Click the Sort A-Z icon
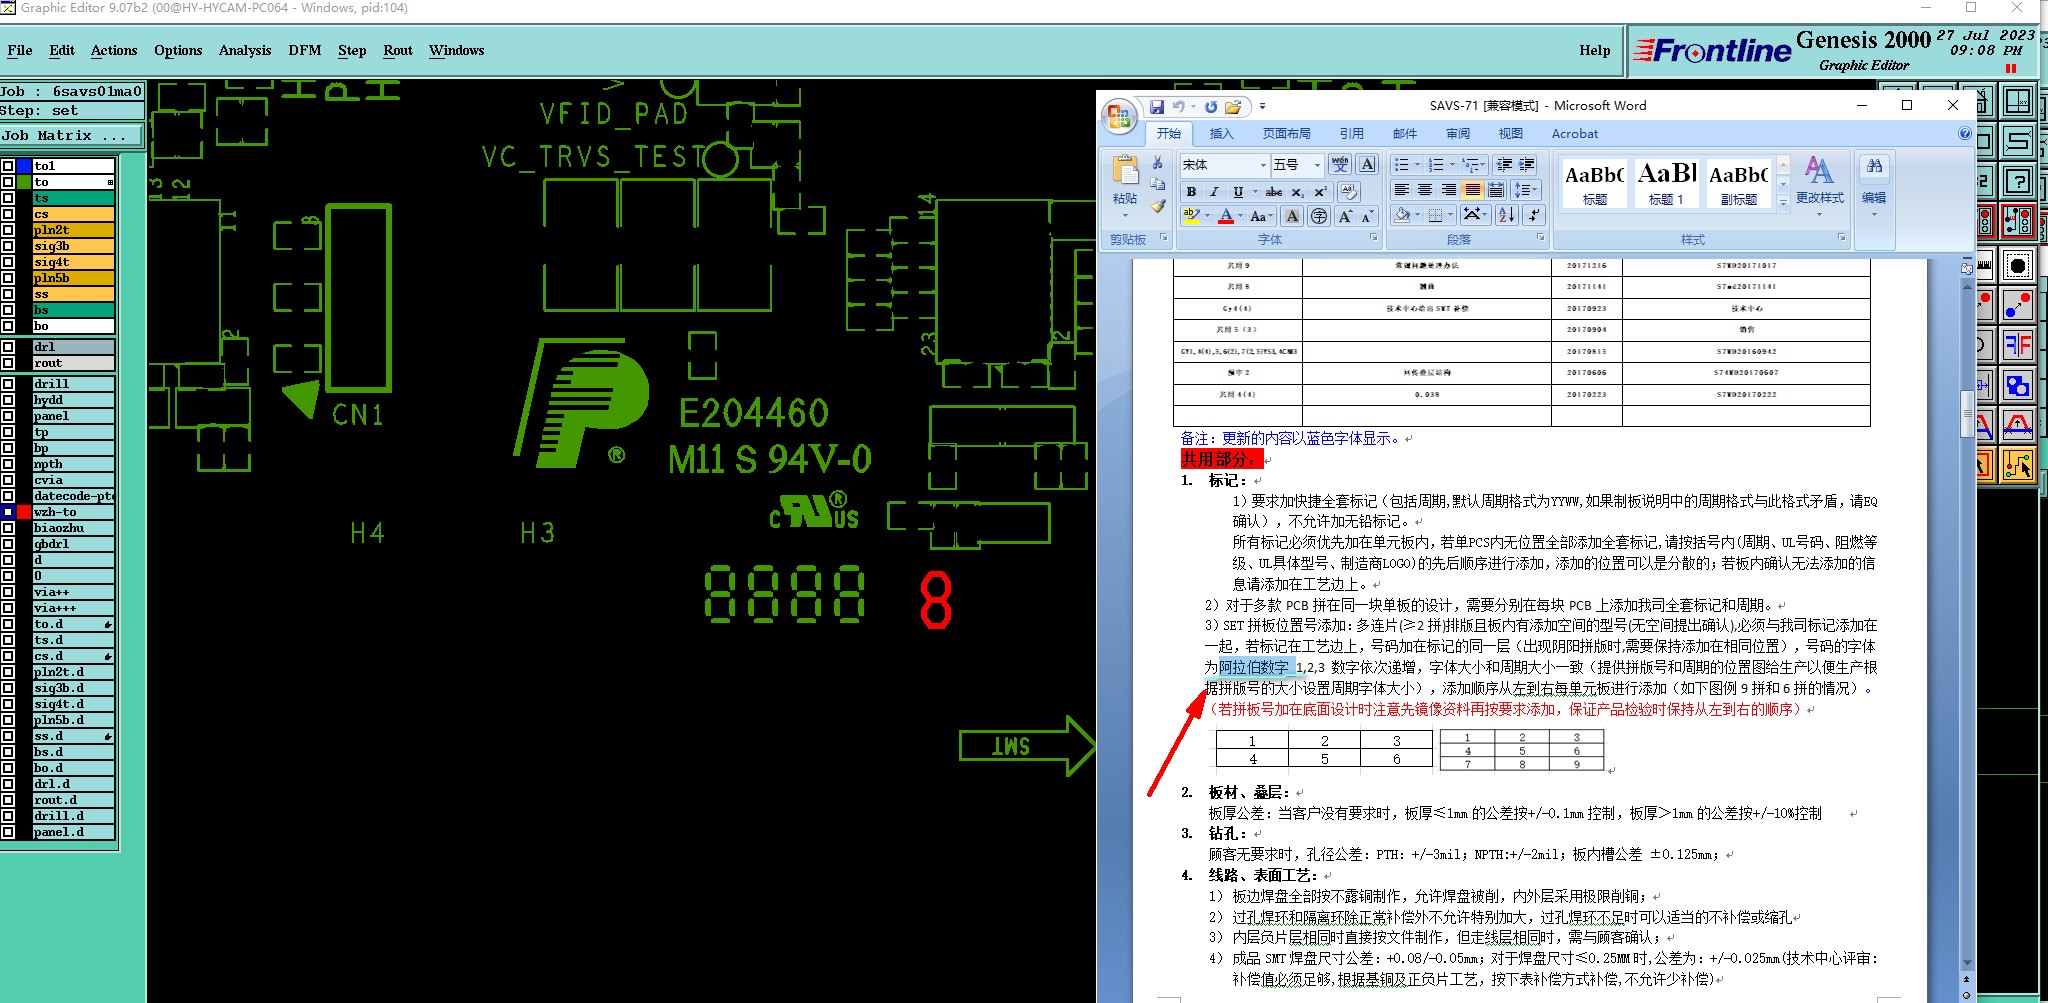This screenshot has height=1003, width=2048. point(1507,215)
